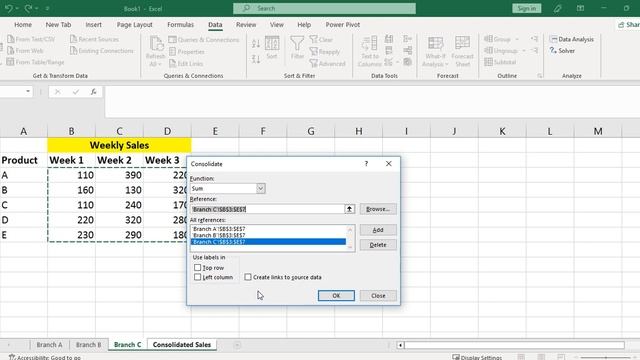Click the Redo arrow in title bar
The height and width of the screenshot is (360, 640).
[28, 8]
